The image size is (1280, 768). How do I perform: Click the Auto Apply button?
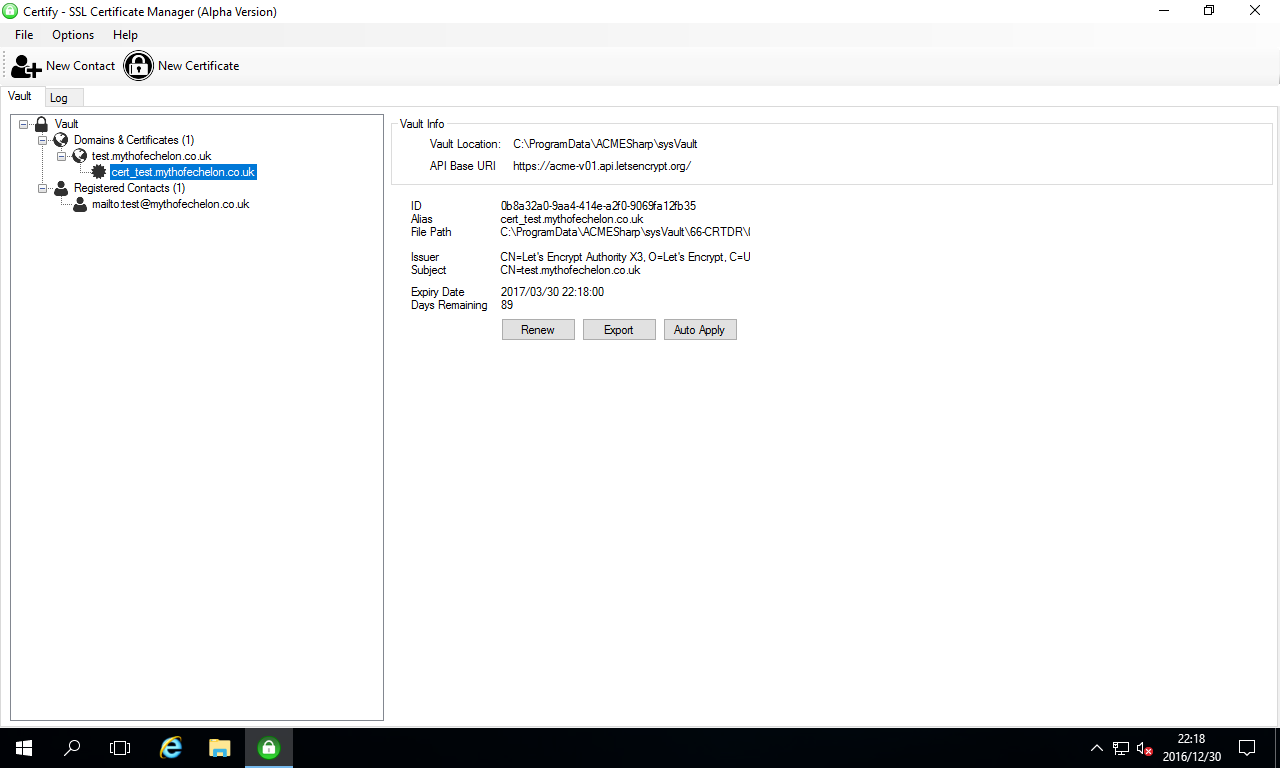700,330
